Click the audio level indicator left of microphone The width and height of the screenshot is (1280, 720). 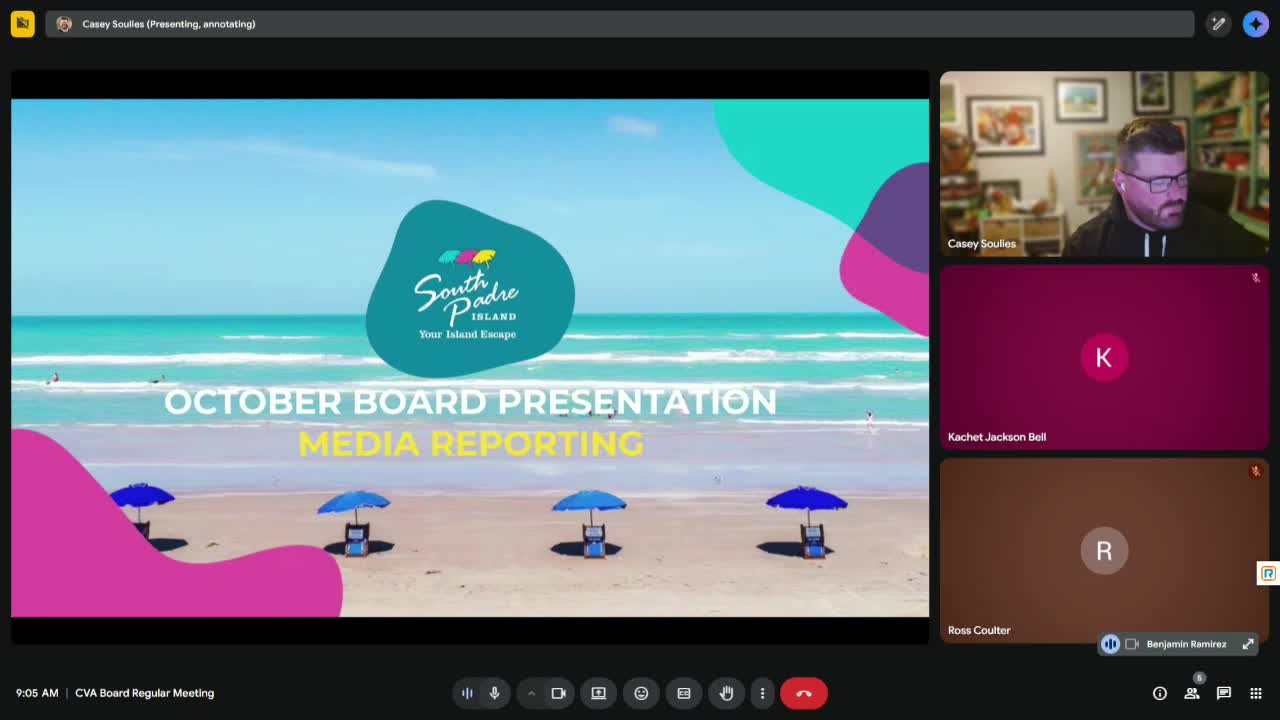coord(467,693)
